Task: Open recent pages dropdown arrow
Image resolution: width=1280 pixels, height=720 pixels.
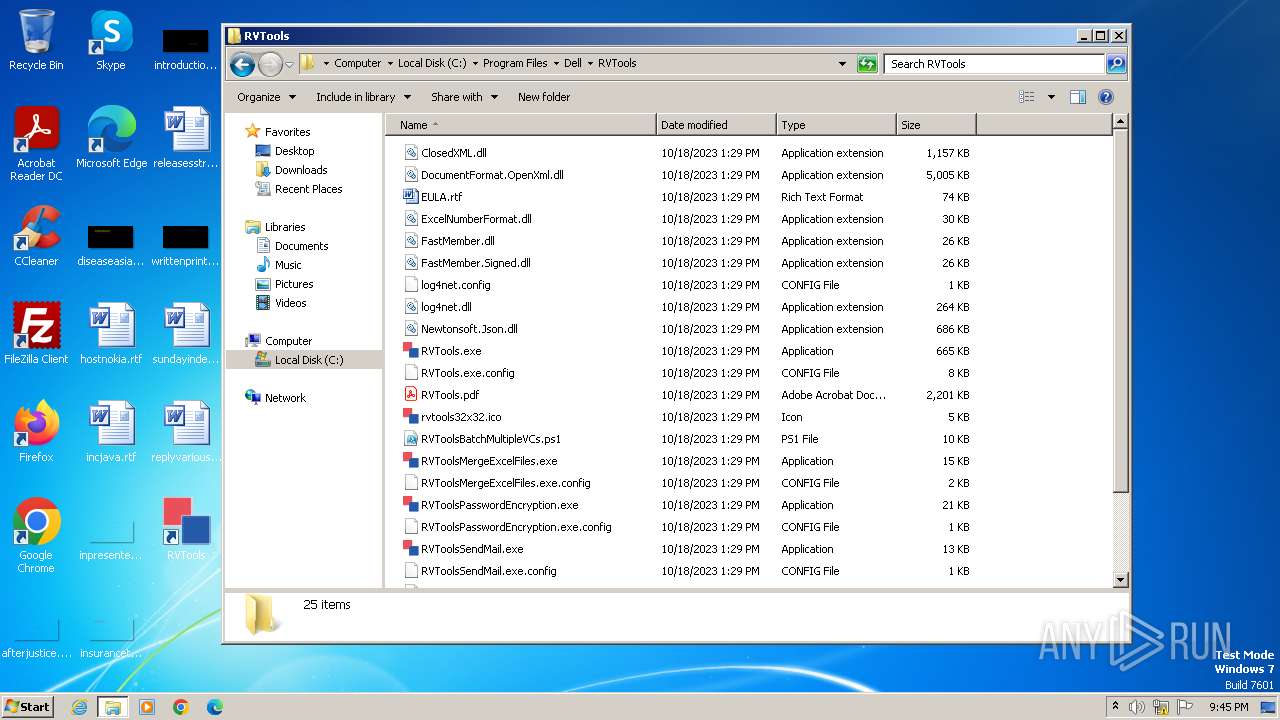Action: coord(289,64)
